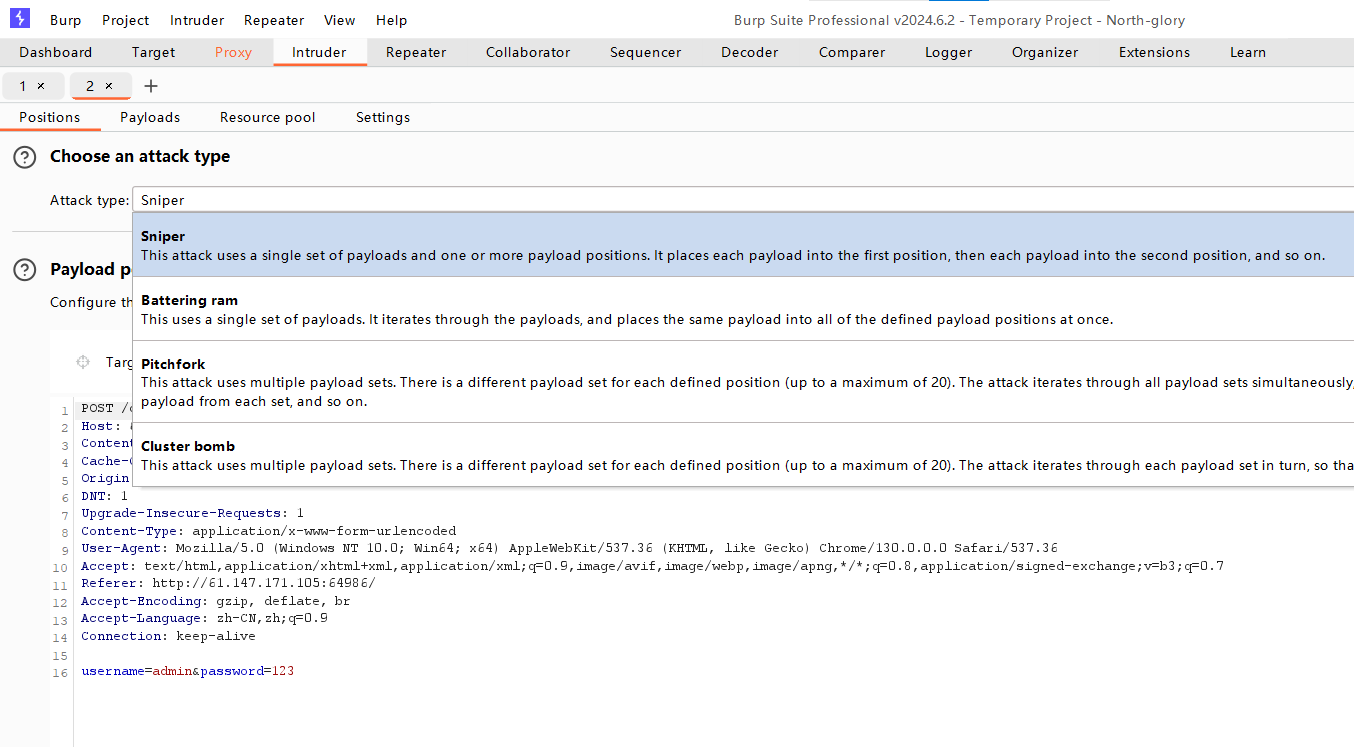Screen dimensions: 1354x747
Task: Click the Content-Type header line
Action: pos(268,531)
